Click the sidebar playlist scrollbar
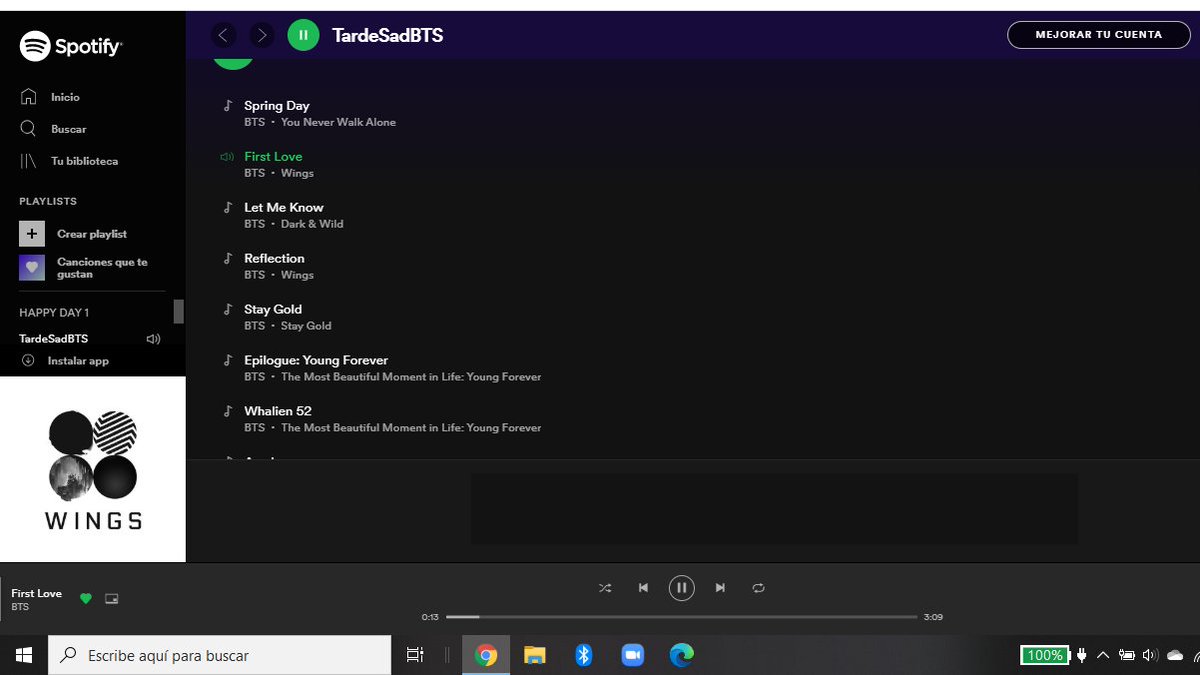1200x675 pixels. pos(179,311)
